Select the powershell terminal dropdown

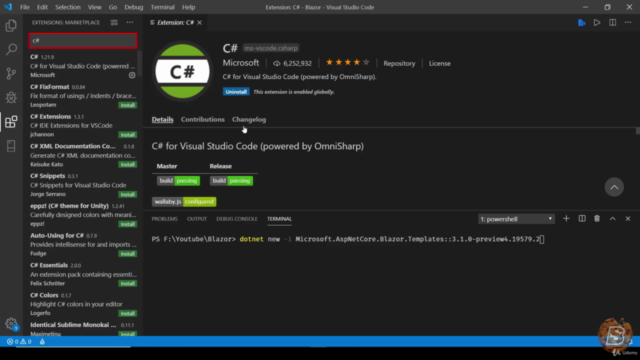[516, 219]
